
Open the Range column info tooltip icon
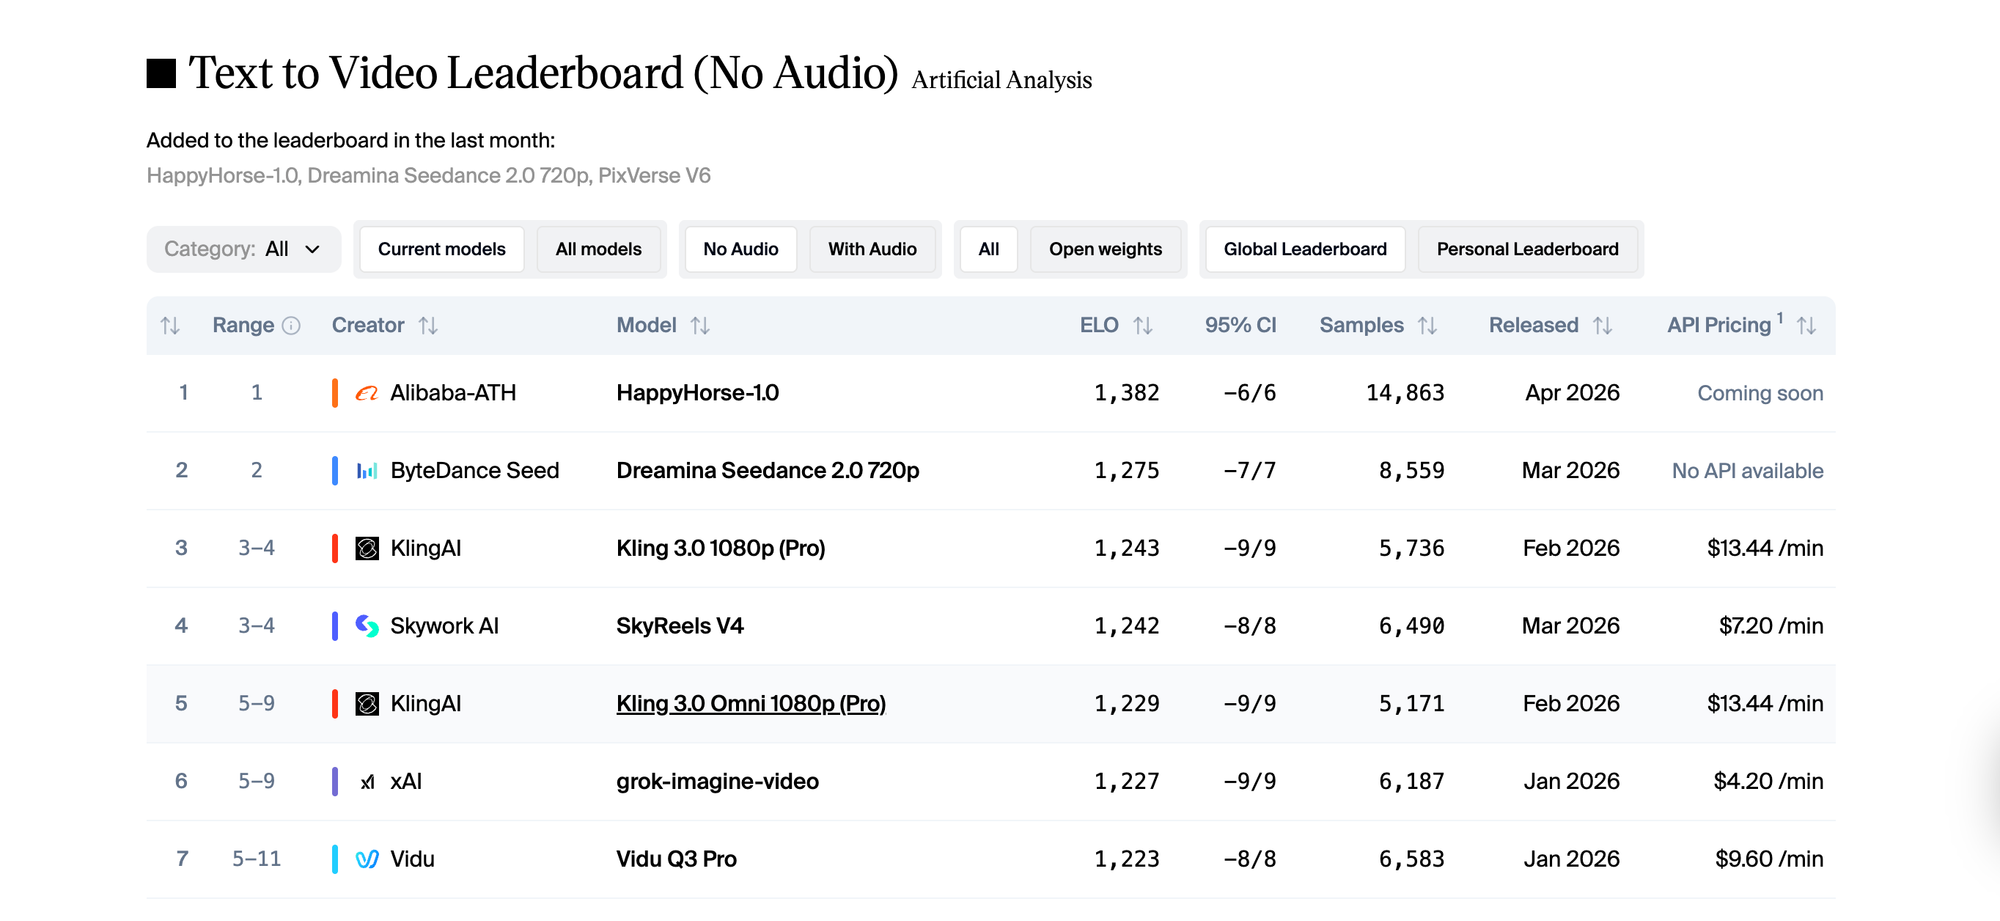(291, 324)
